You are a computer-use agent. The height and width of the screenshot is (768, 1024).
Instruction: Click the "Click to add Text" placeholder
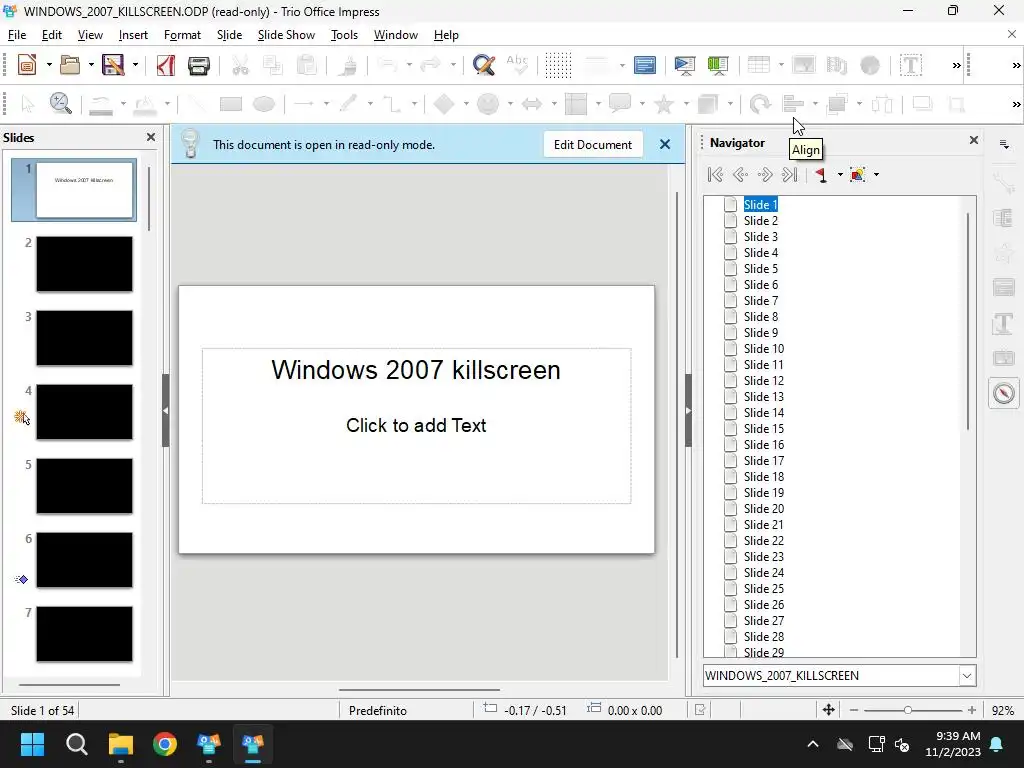416,425
